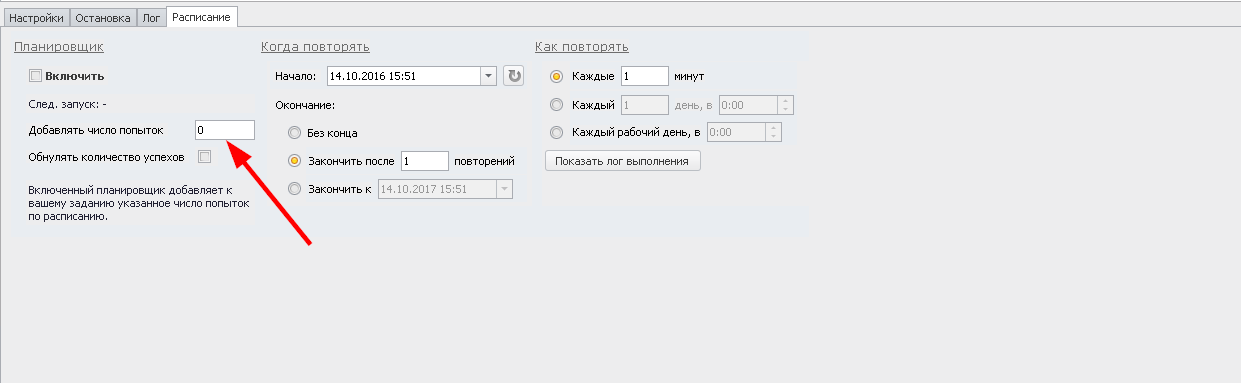
Task: Choose Каждый рабочий день radio option
Action: click(557, 132)
